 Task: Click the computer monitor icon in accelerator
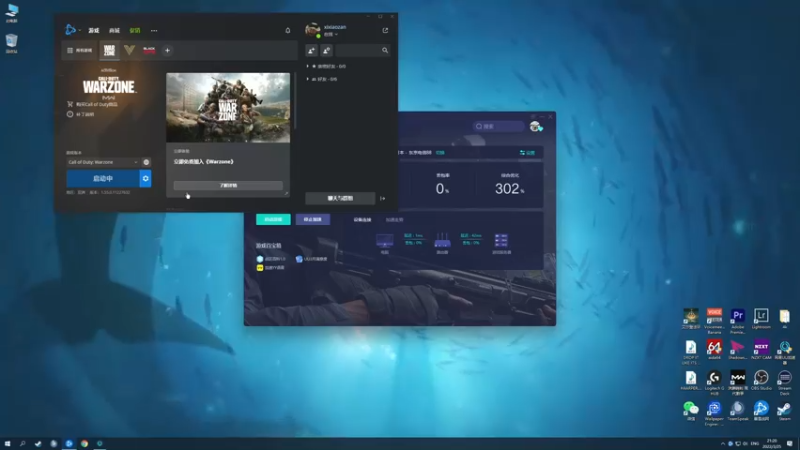tap(385, 241)
